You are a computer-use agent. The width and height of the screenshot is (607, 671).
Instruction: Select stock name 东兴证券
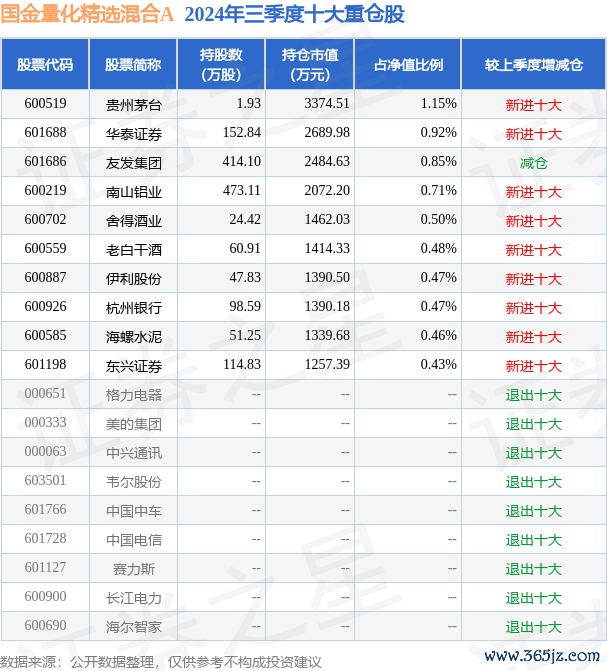(134, 366)
